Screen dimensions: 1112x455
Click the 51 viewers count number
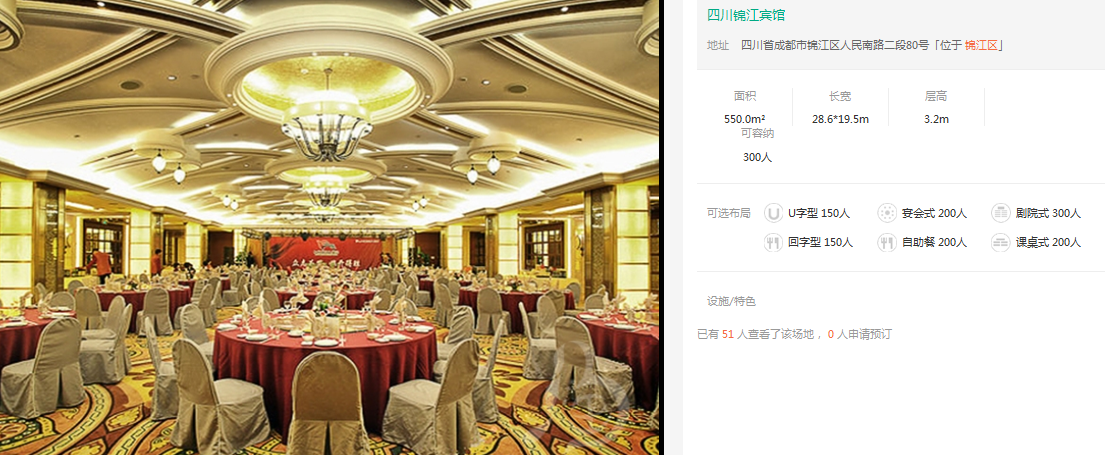point(728,334)
